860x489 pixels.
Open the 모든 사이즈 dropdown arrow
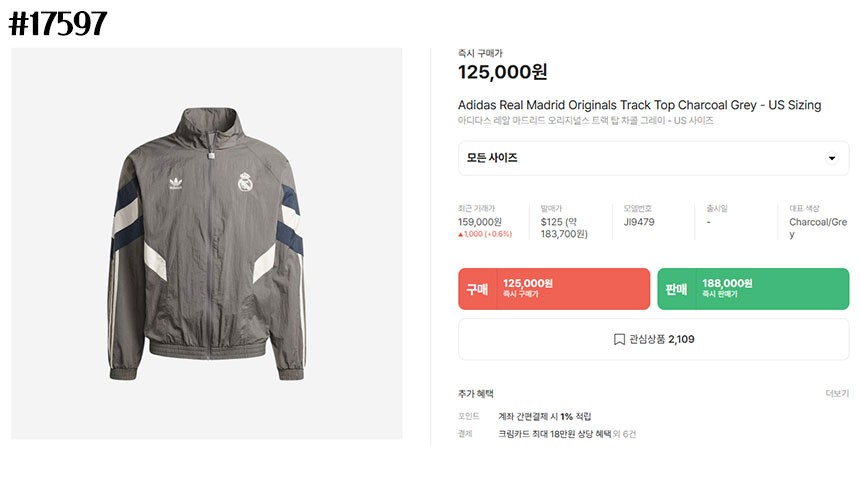(832, 158)
